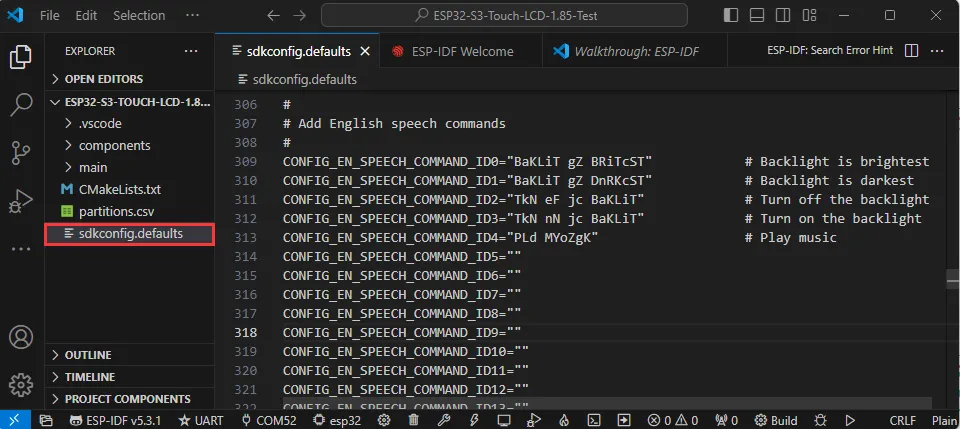Expand the OUTLINE section
The image size is (960, 429).
tap(88, 355)
